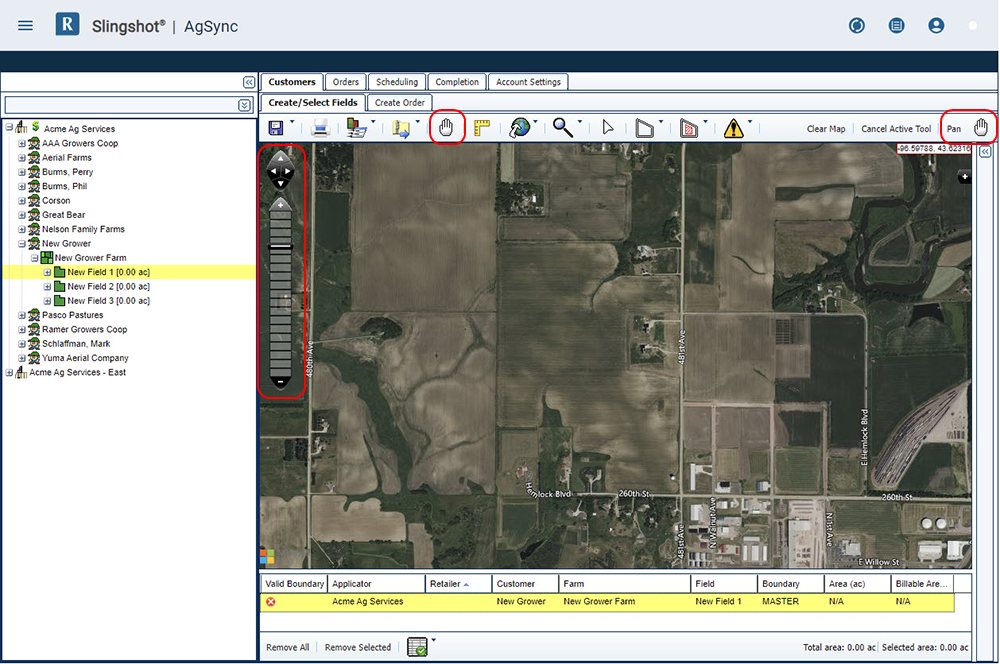Open the list icon in the header
The image size is (1000, 664).
click(x=896, y=26)
